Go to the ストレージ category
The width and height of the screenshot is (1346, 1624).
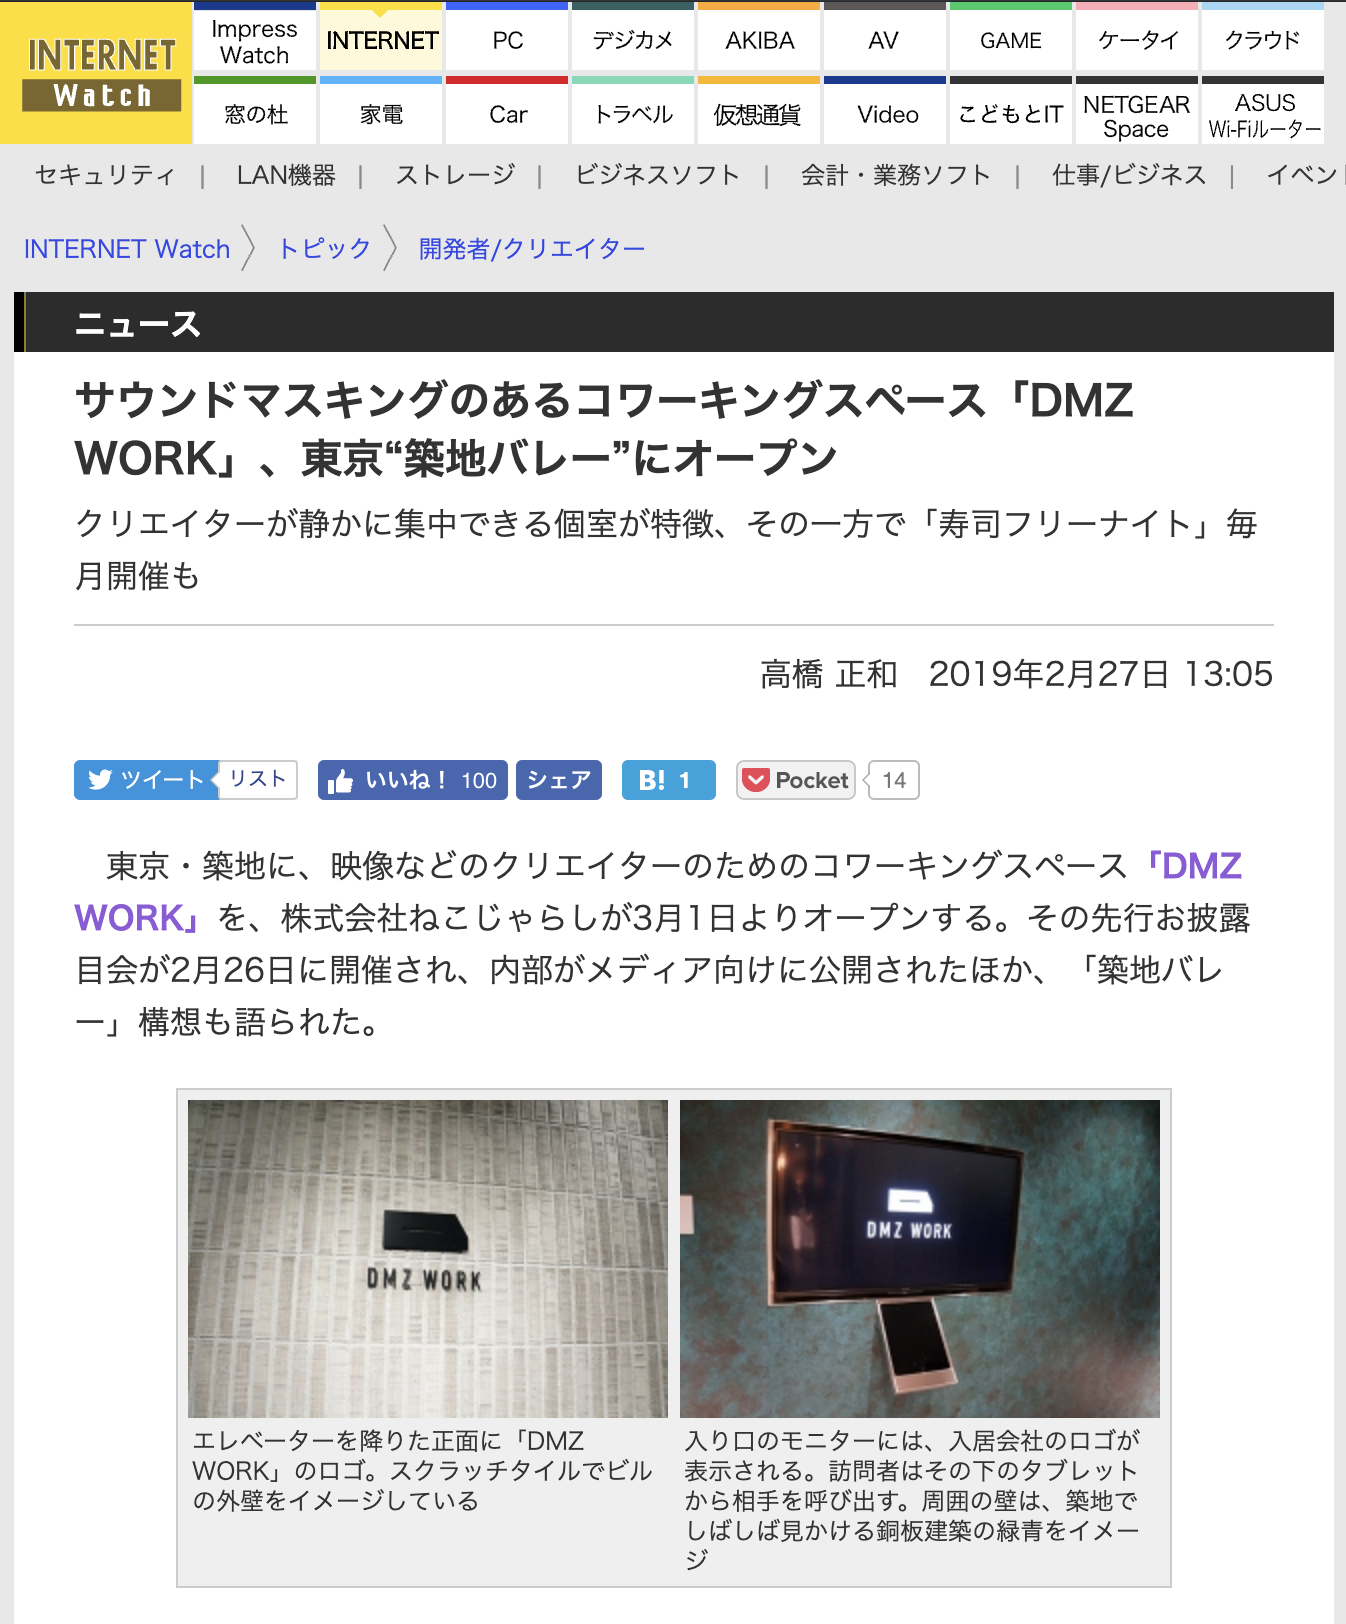pos(455,175)
